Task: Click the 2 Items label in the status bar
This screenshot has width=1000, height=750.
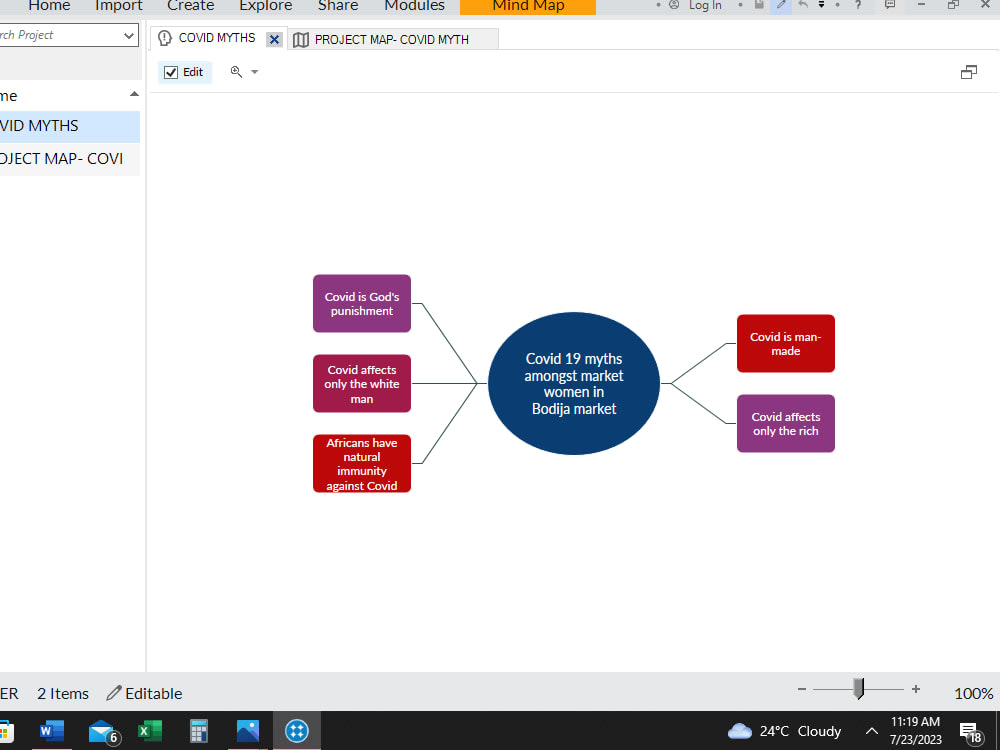Action: point(62,693)
